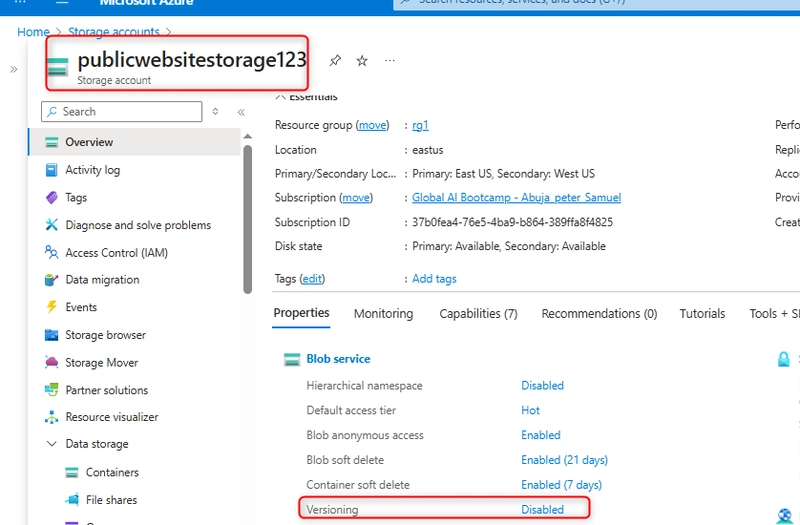
Task: Click the Resource visualizer icon
Action: 52,417
